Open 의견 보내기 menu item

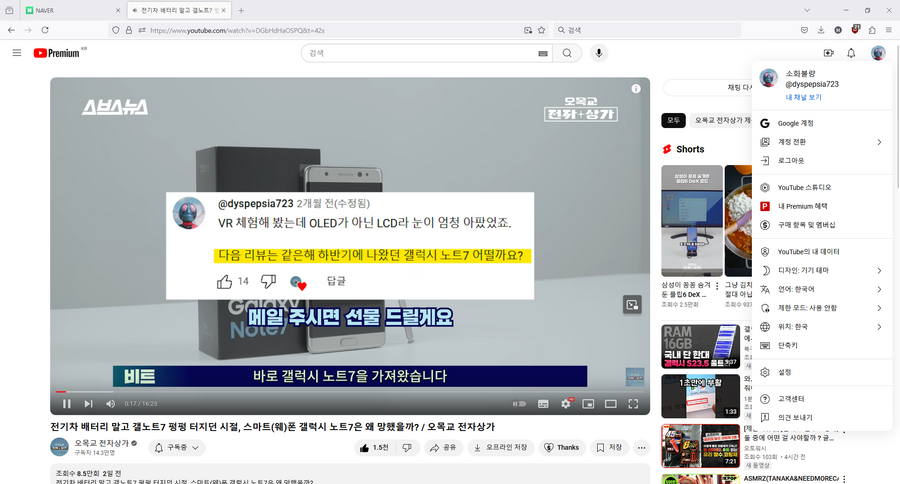pos(821,417)
